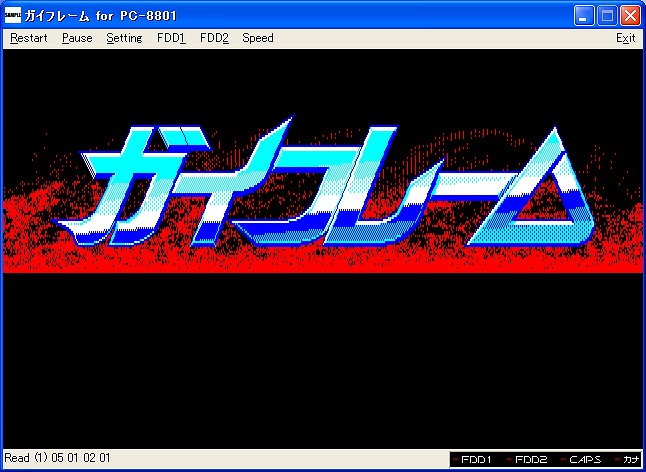The image size is (646, 472).
Task: Open the Restart menu
Action: tap(29, 38)
